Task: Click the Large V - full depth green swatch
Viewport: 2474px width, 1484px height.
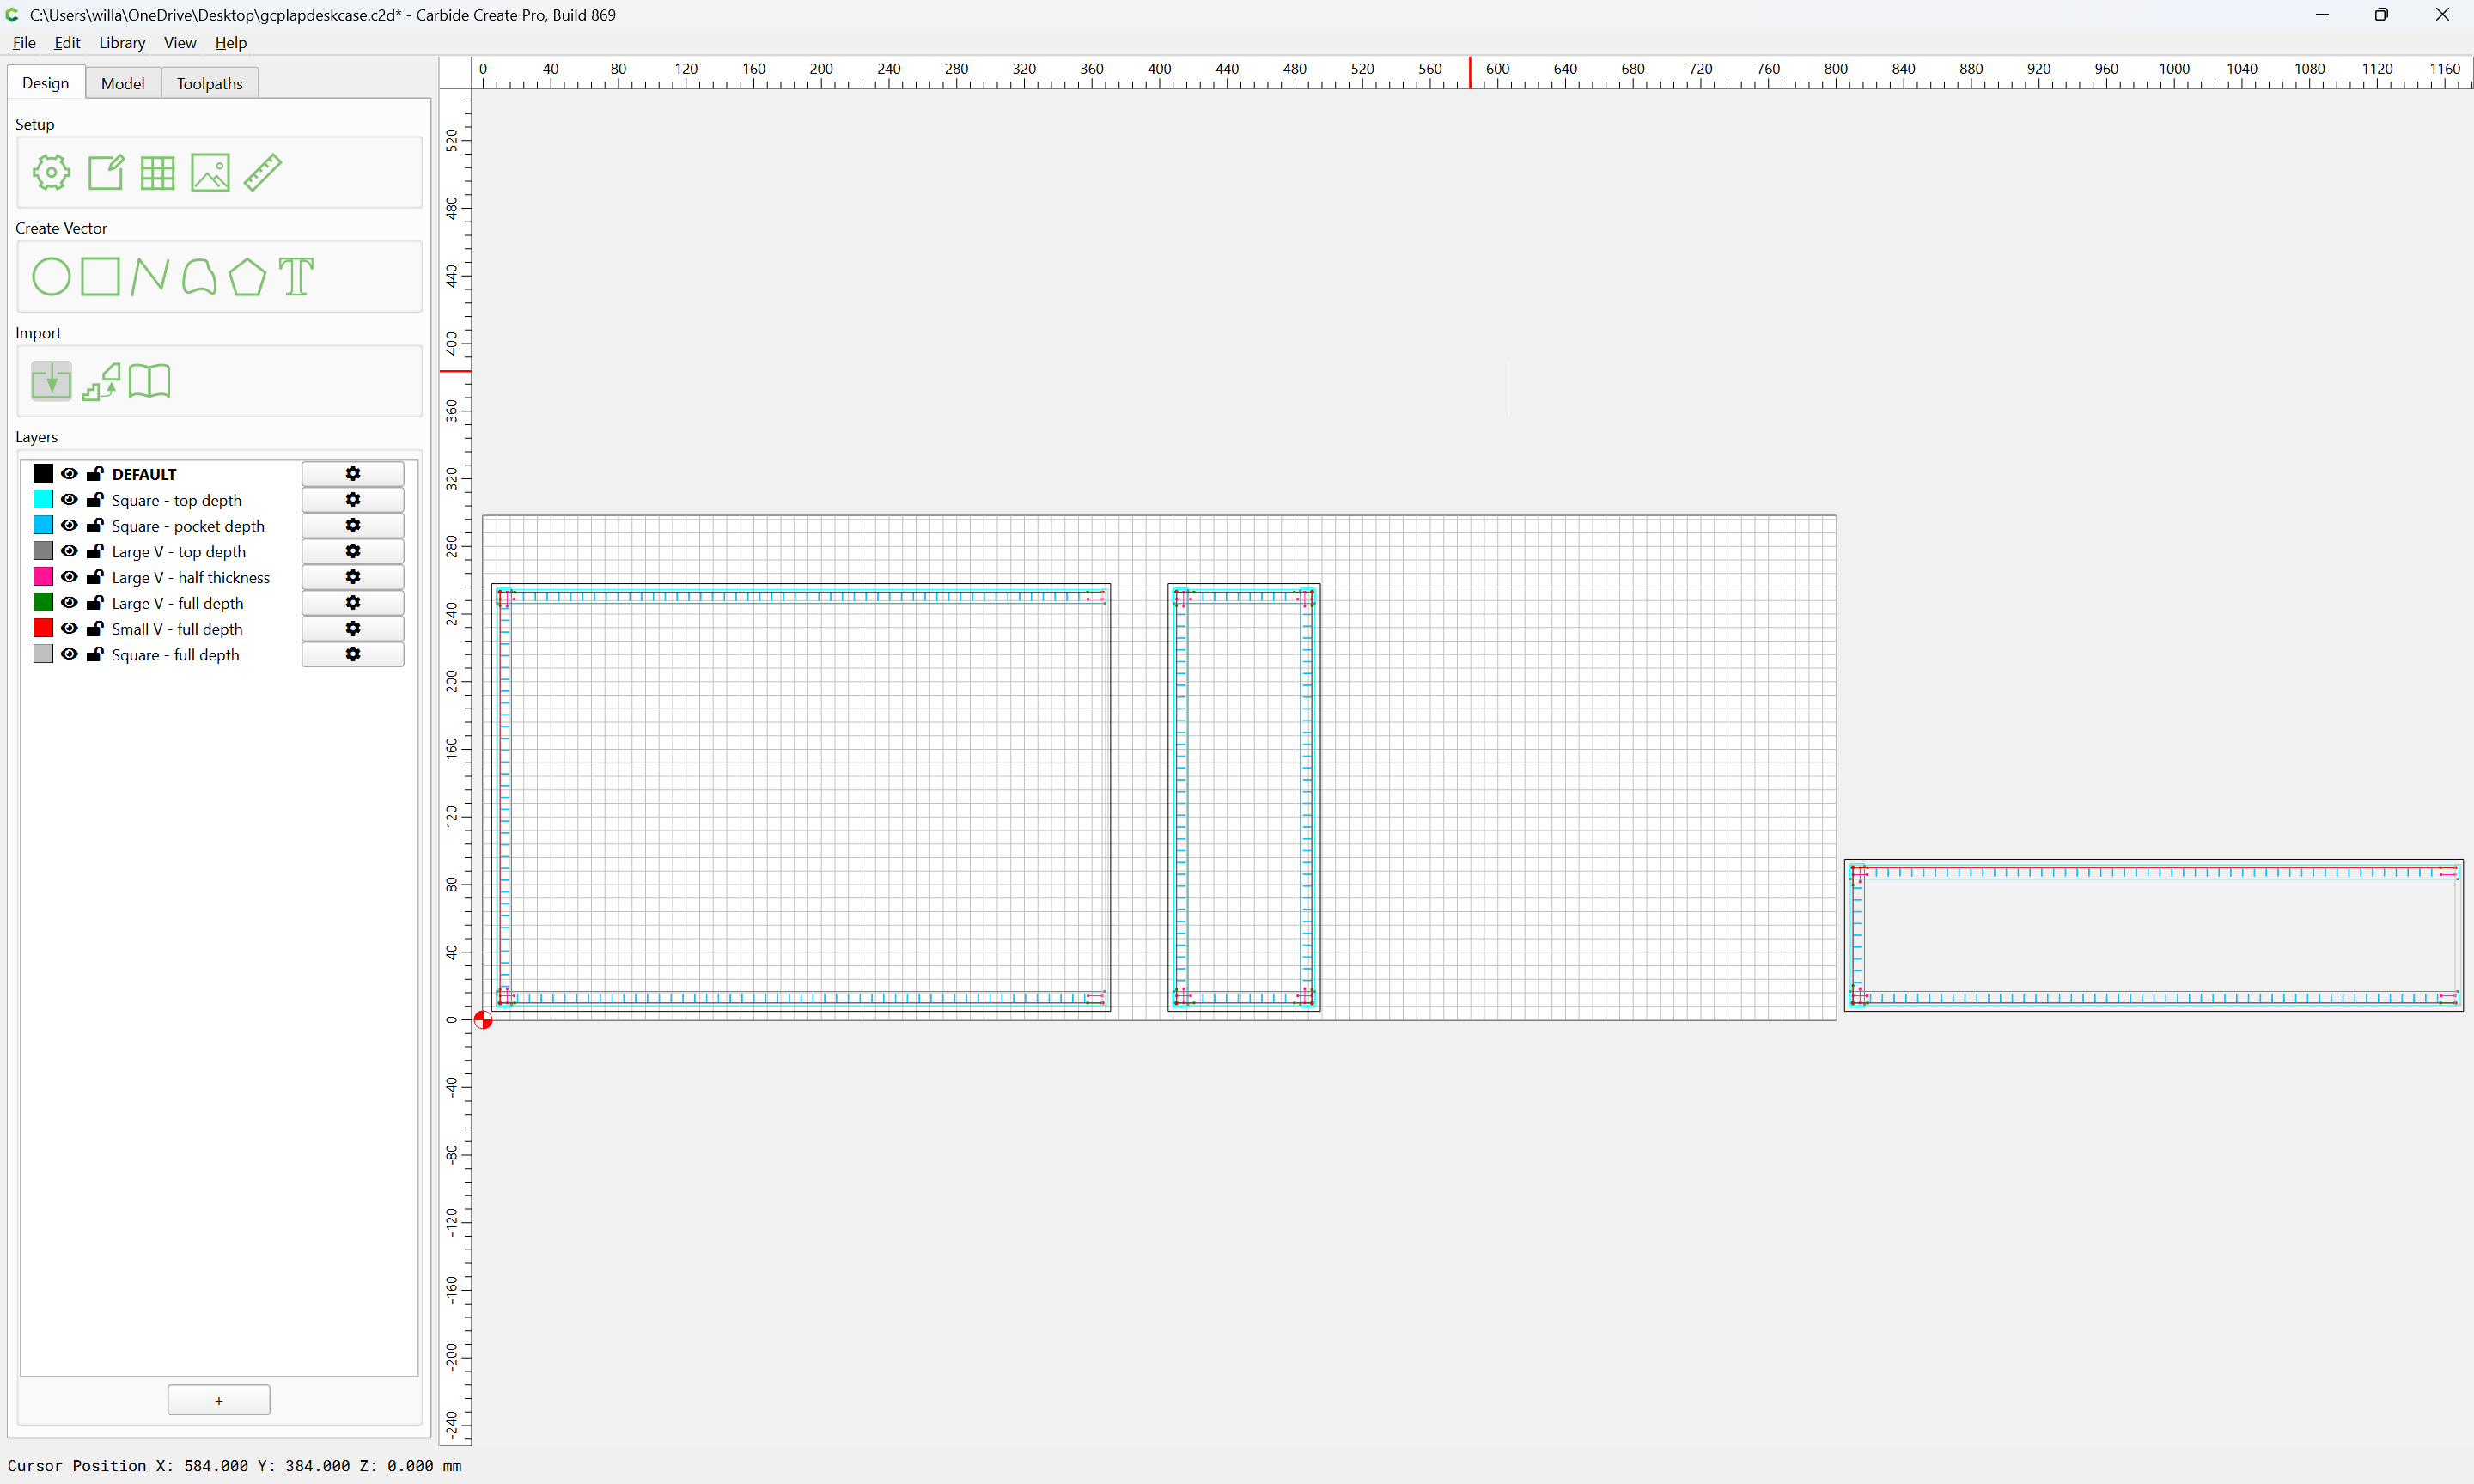Action: point(43,602)
